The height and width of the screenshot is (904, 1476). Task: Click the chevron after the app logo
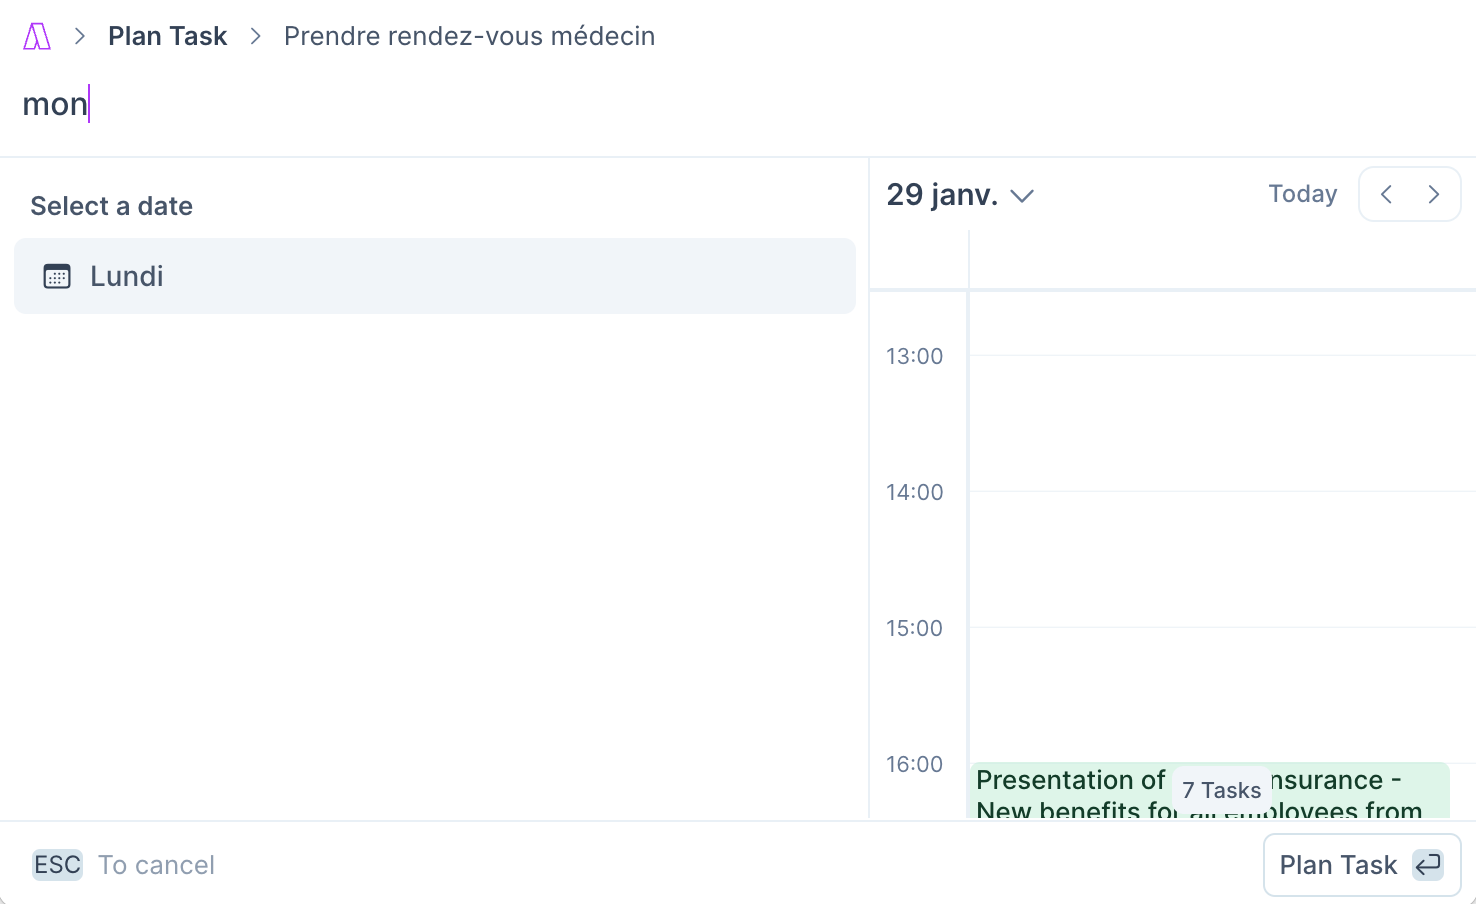(80, 37)
